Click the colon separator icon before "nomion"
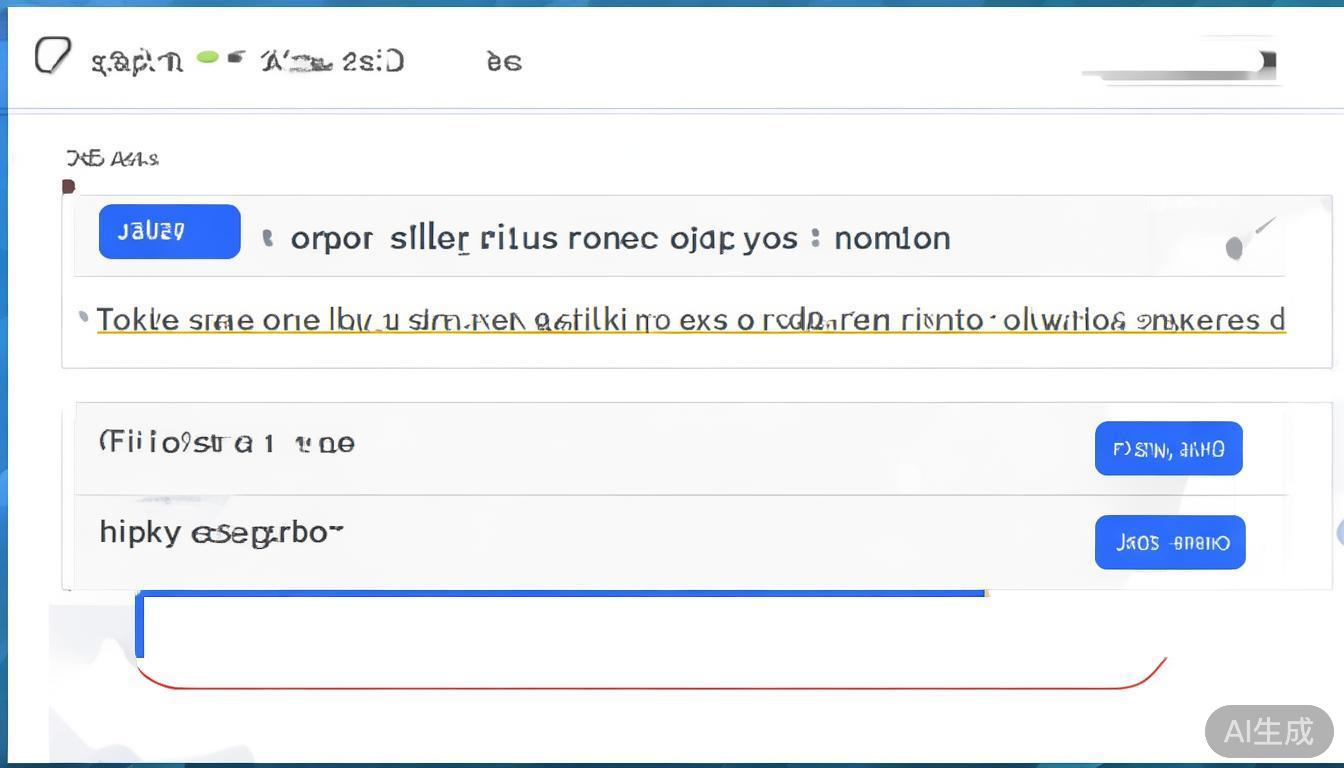 point(816,238)
